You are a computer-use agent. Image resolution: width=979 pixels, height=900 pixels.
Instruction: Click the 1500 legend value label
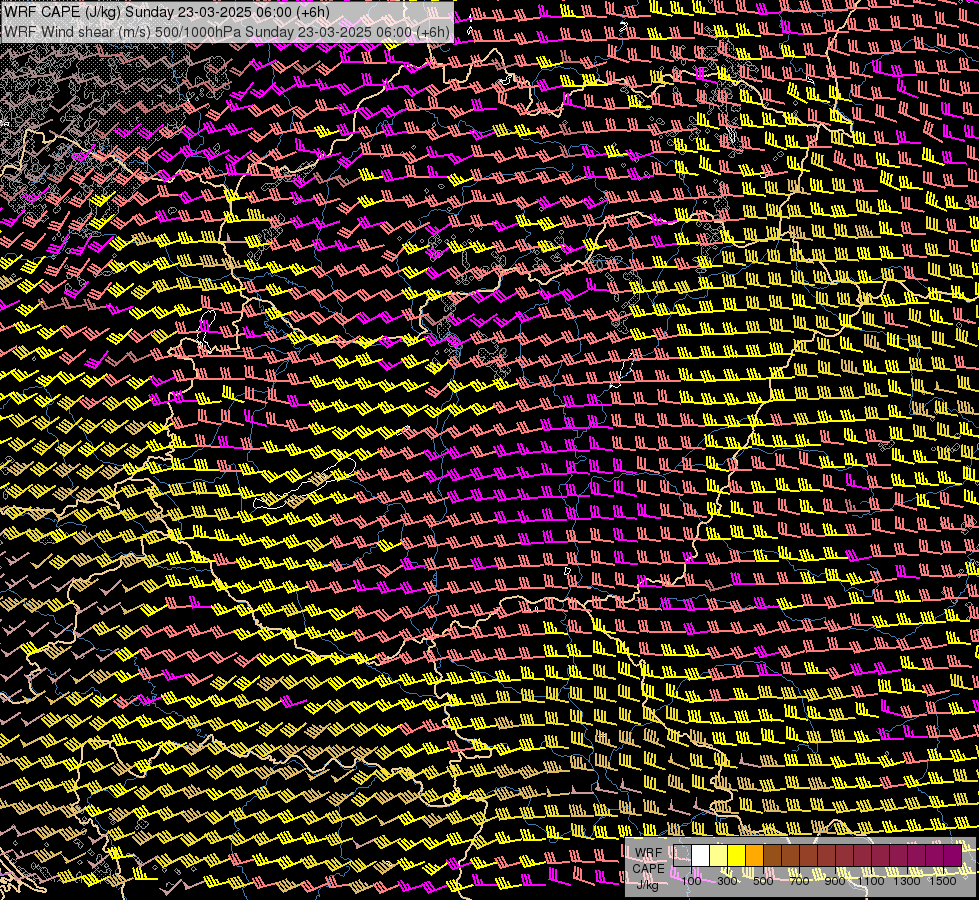click(x=943, y=881)
